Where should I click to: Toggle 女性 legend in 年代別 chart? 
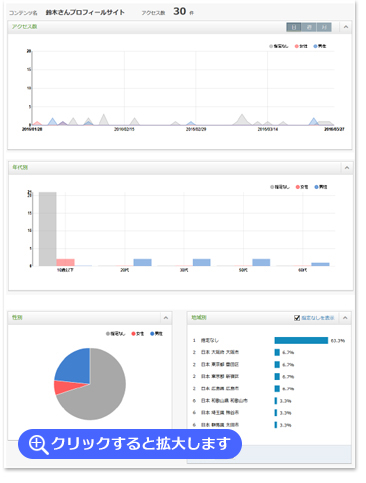click(302, 187)
